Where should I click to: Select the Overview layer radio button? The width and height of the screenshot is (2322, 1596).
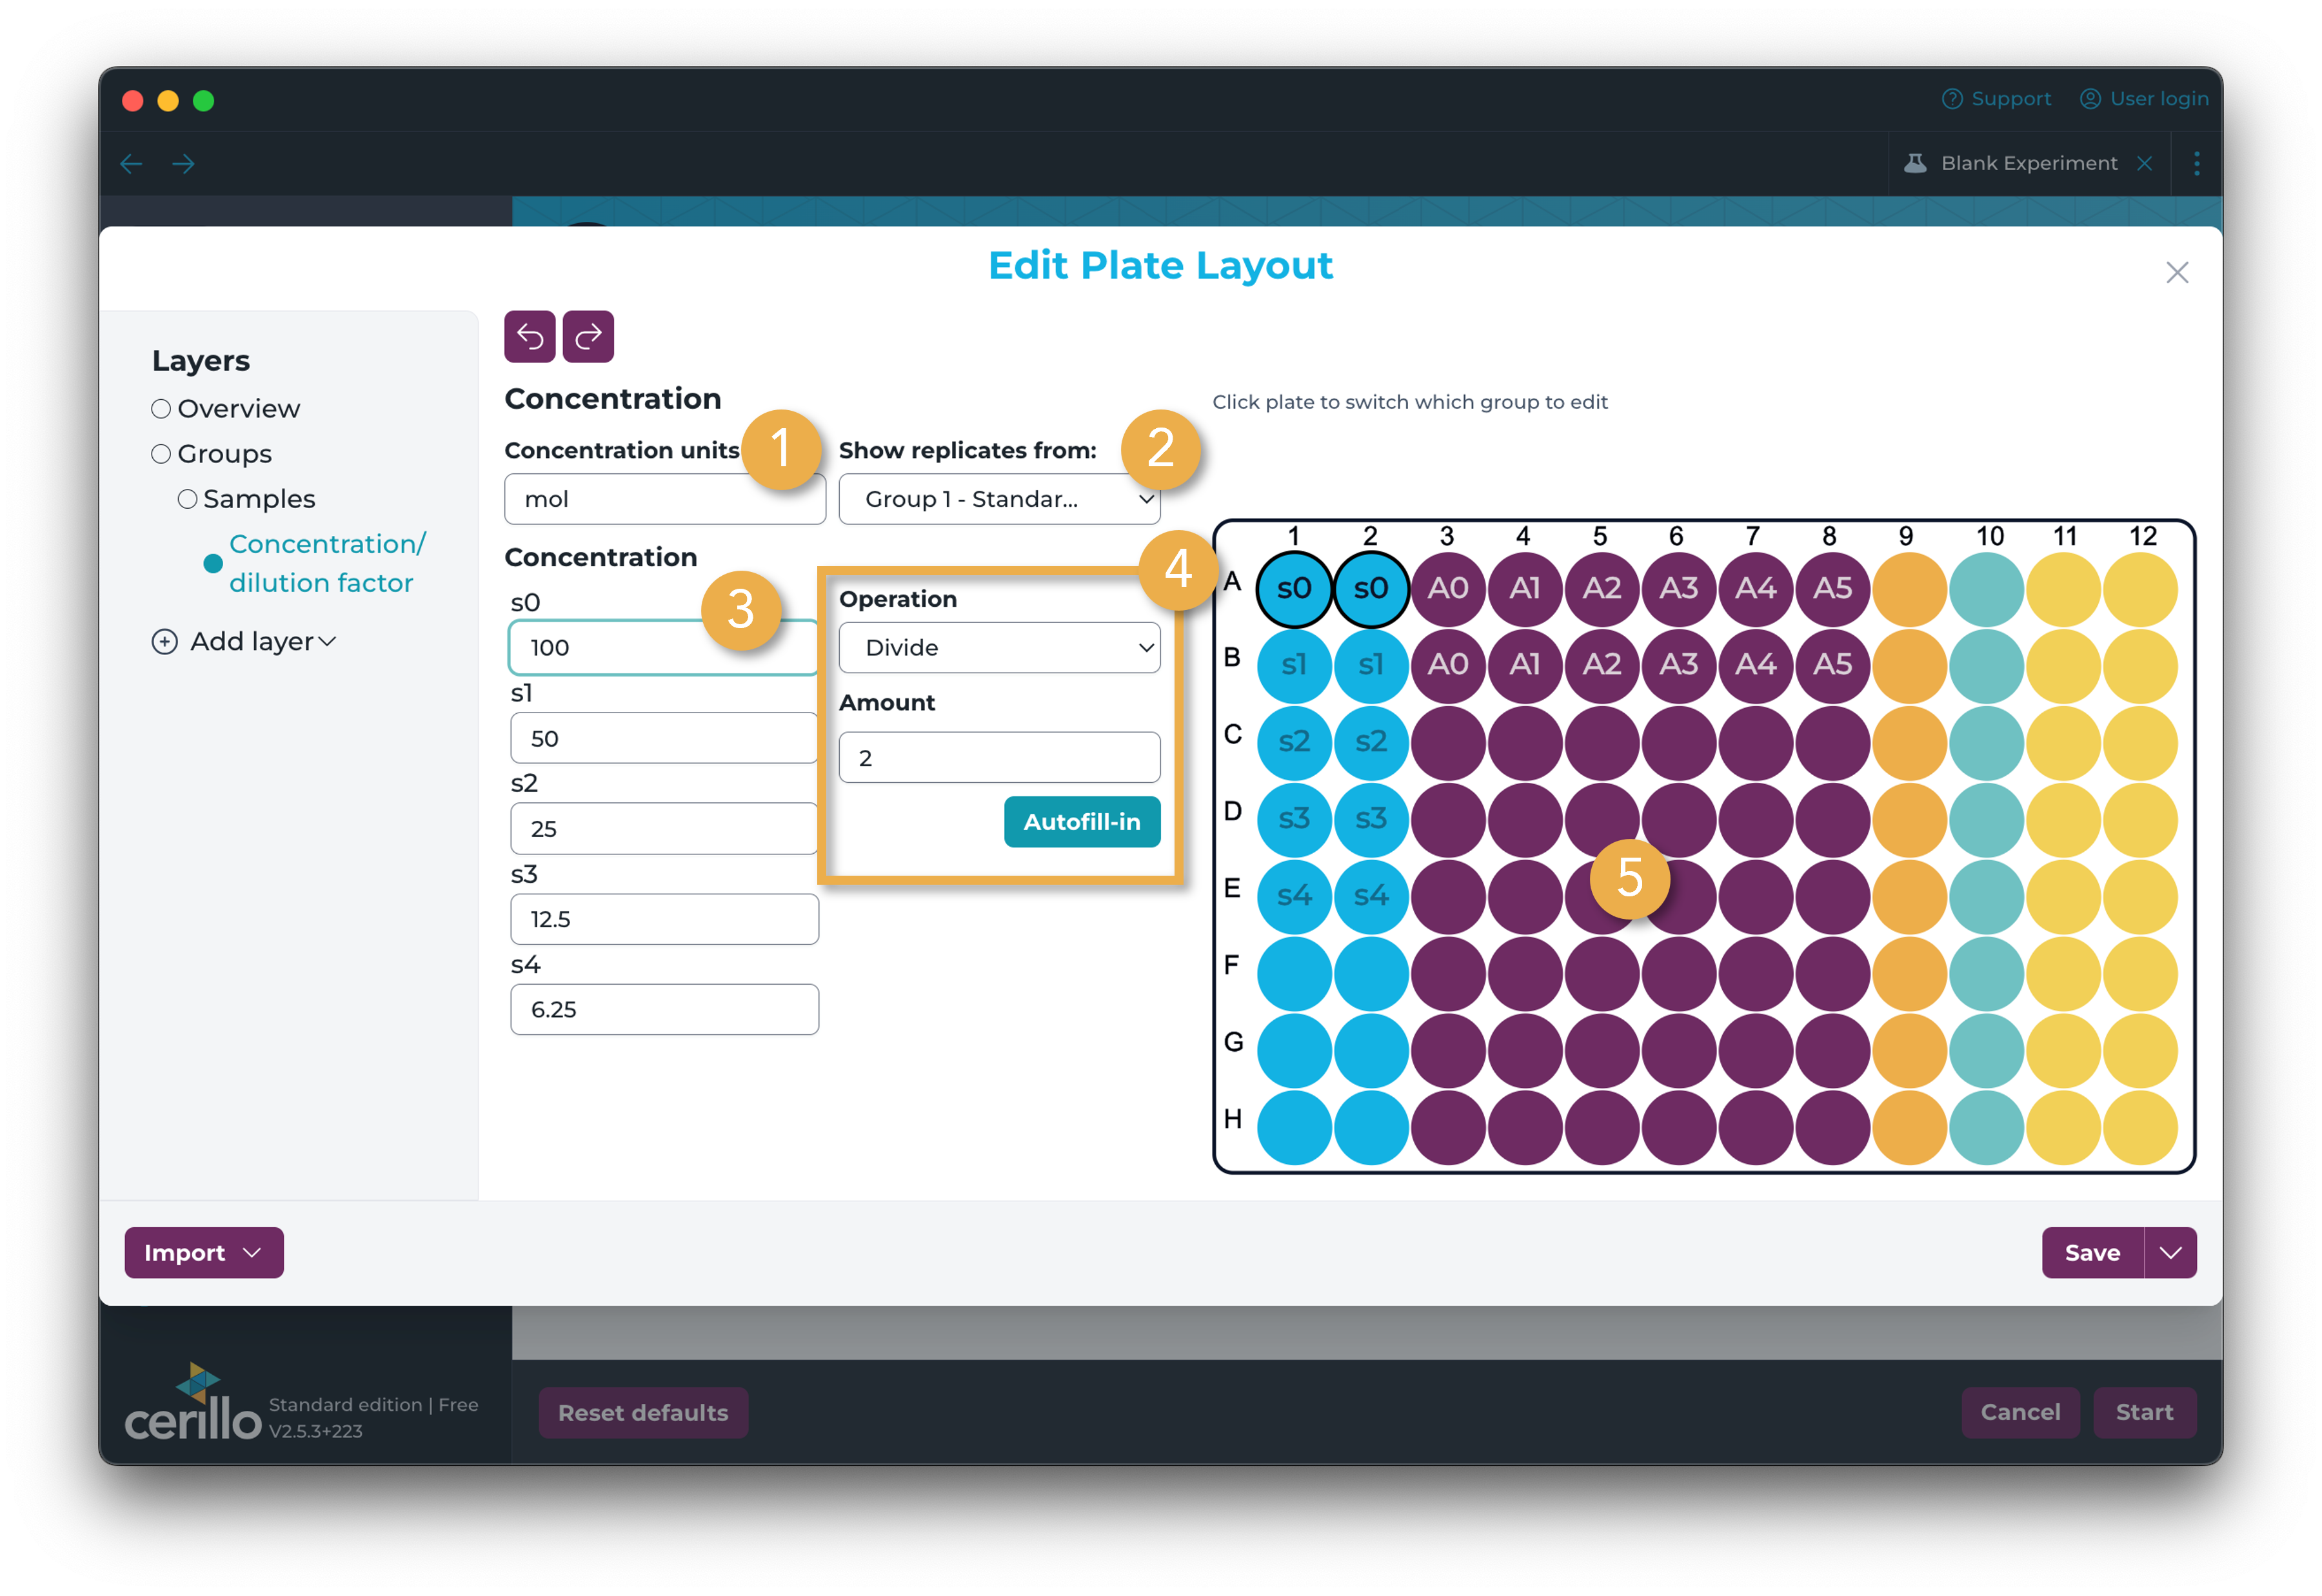pyautogui.click(x=161, y=409)
